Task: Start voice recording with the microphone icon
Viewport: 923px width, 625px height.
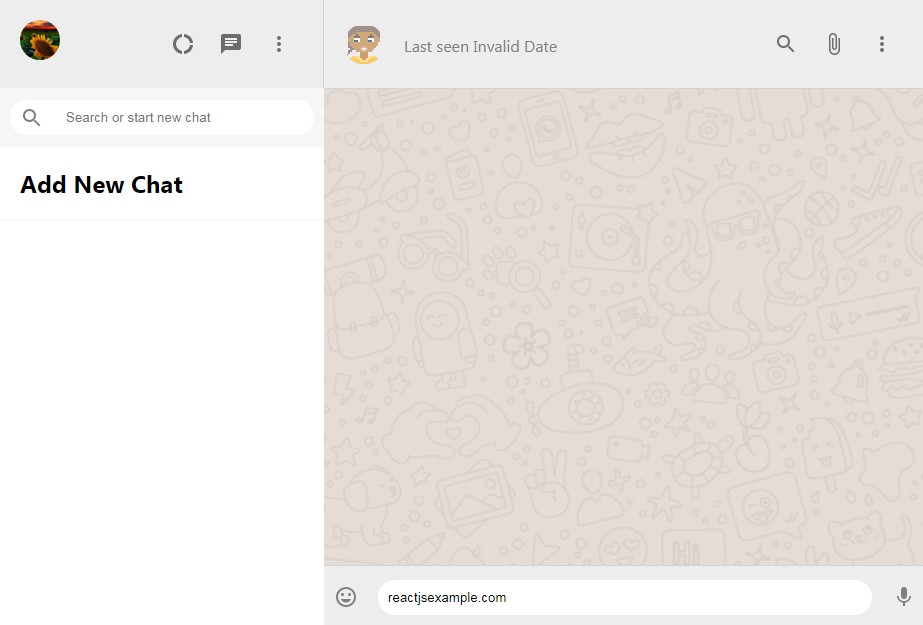Action: click(903, 597)
